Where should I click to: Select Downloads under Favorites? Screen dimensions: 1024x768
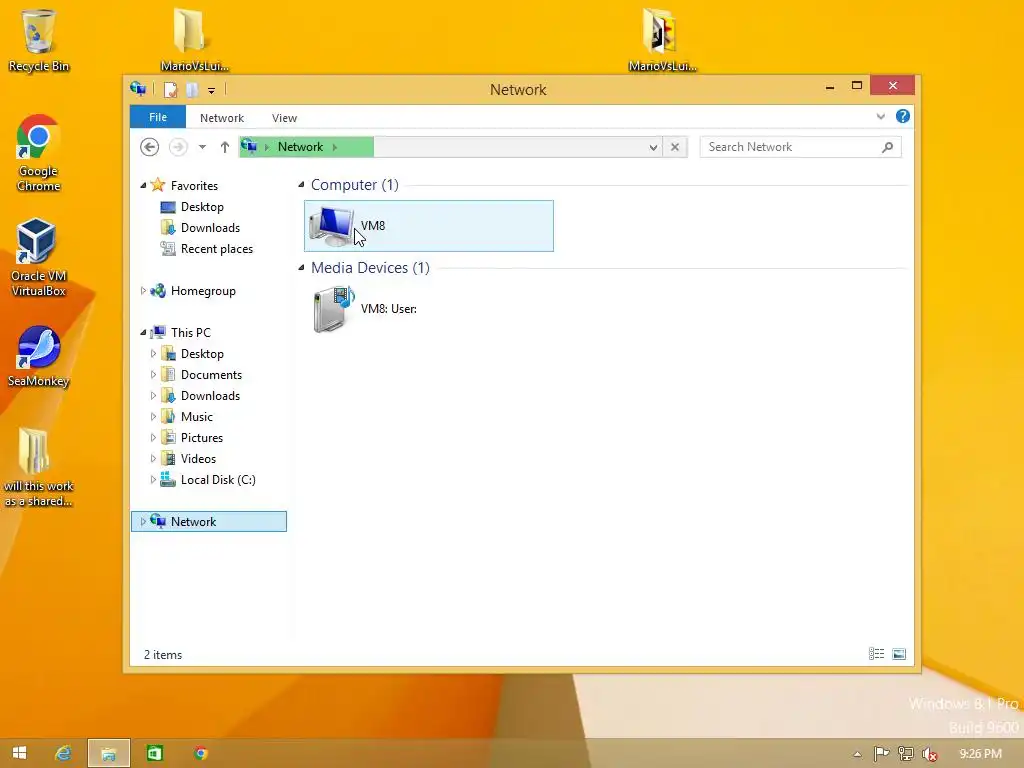pos(210,228)
